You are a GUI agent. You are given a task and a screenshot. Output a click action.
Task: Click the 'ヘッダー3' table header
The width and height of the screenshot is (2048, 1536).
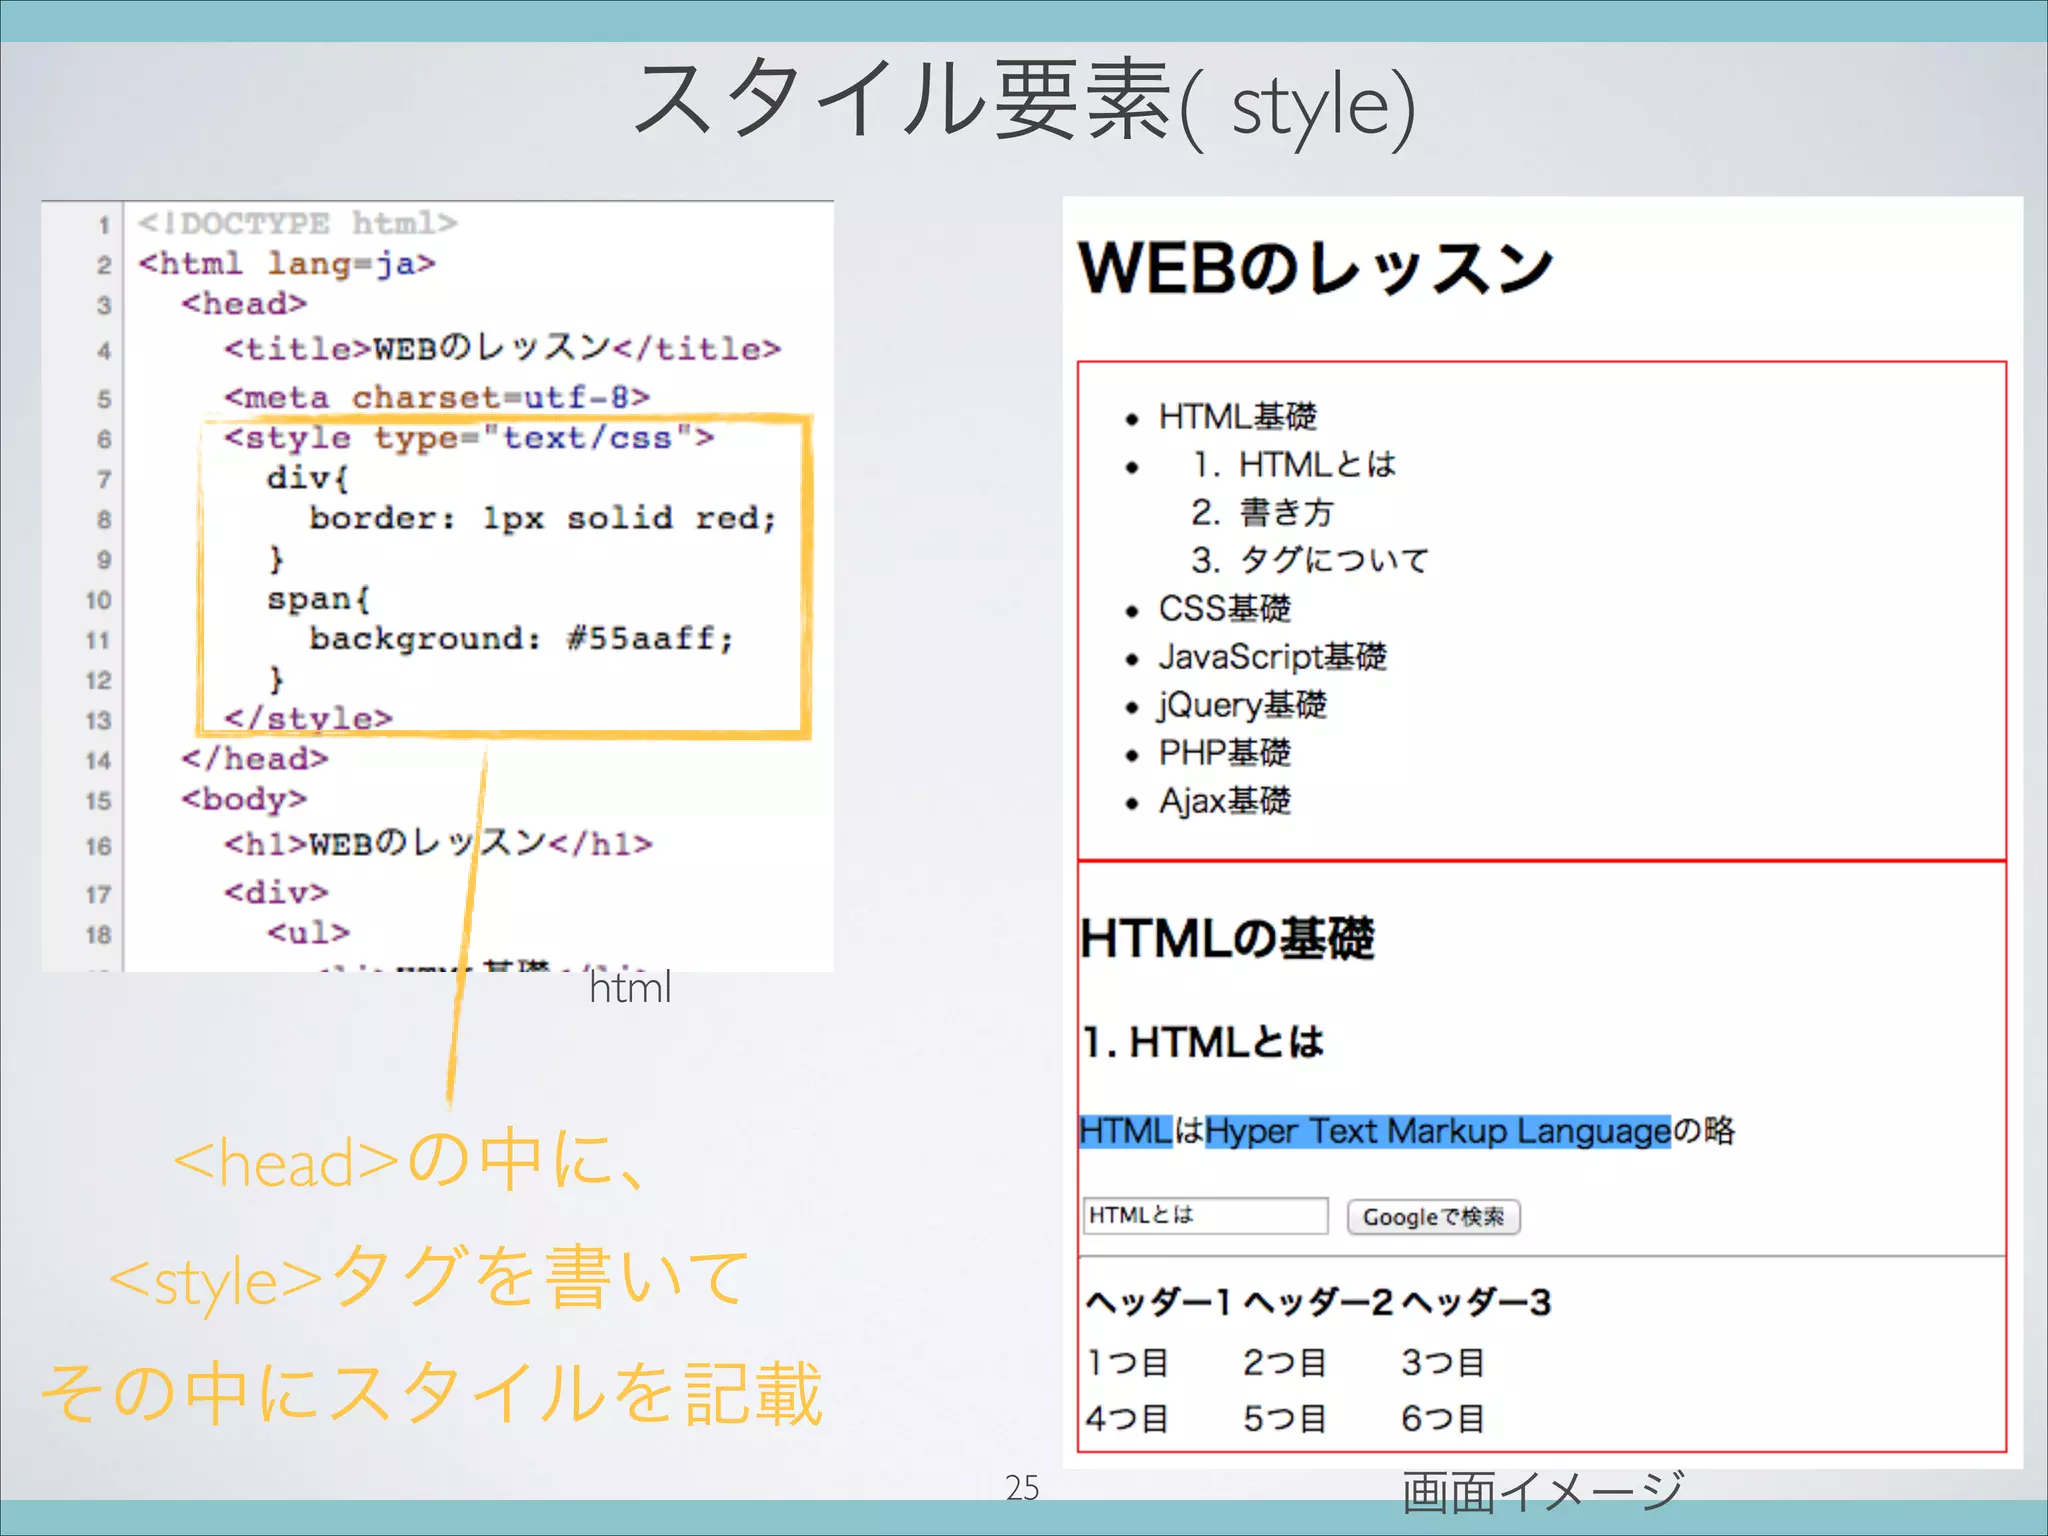pyautogui.click(x=1476, y=1302)
